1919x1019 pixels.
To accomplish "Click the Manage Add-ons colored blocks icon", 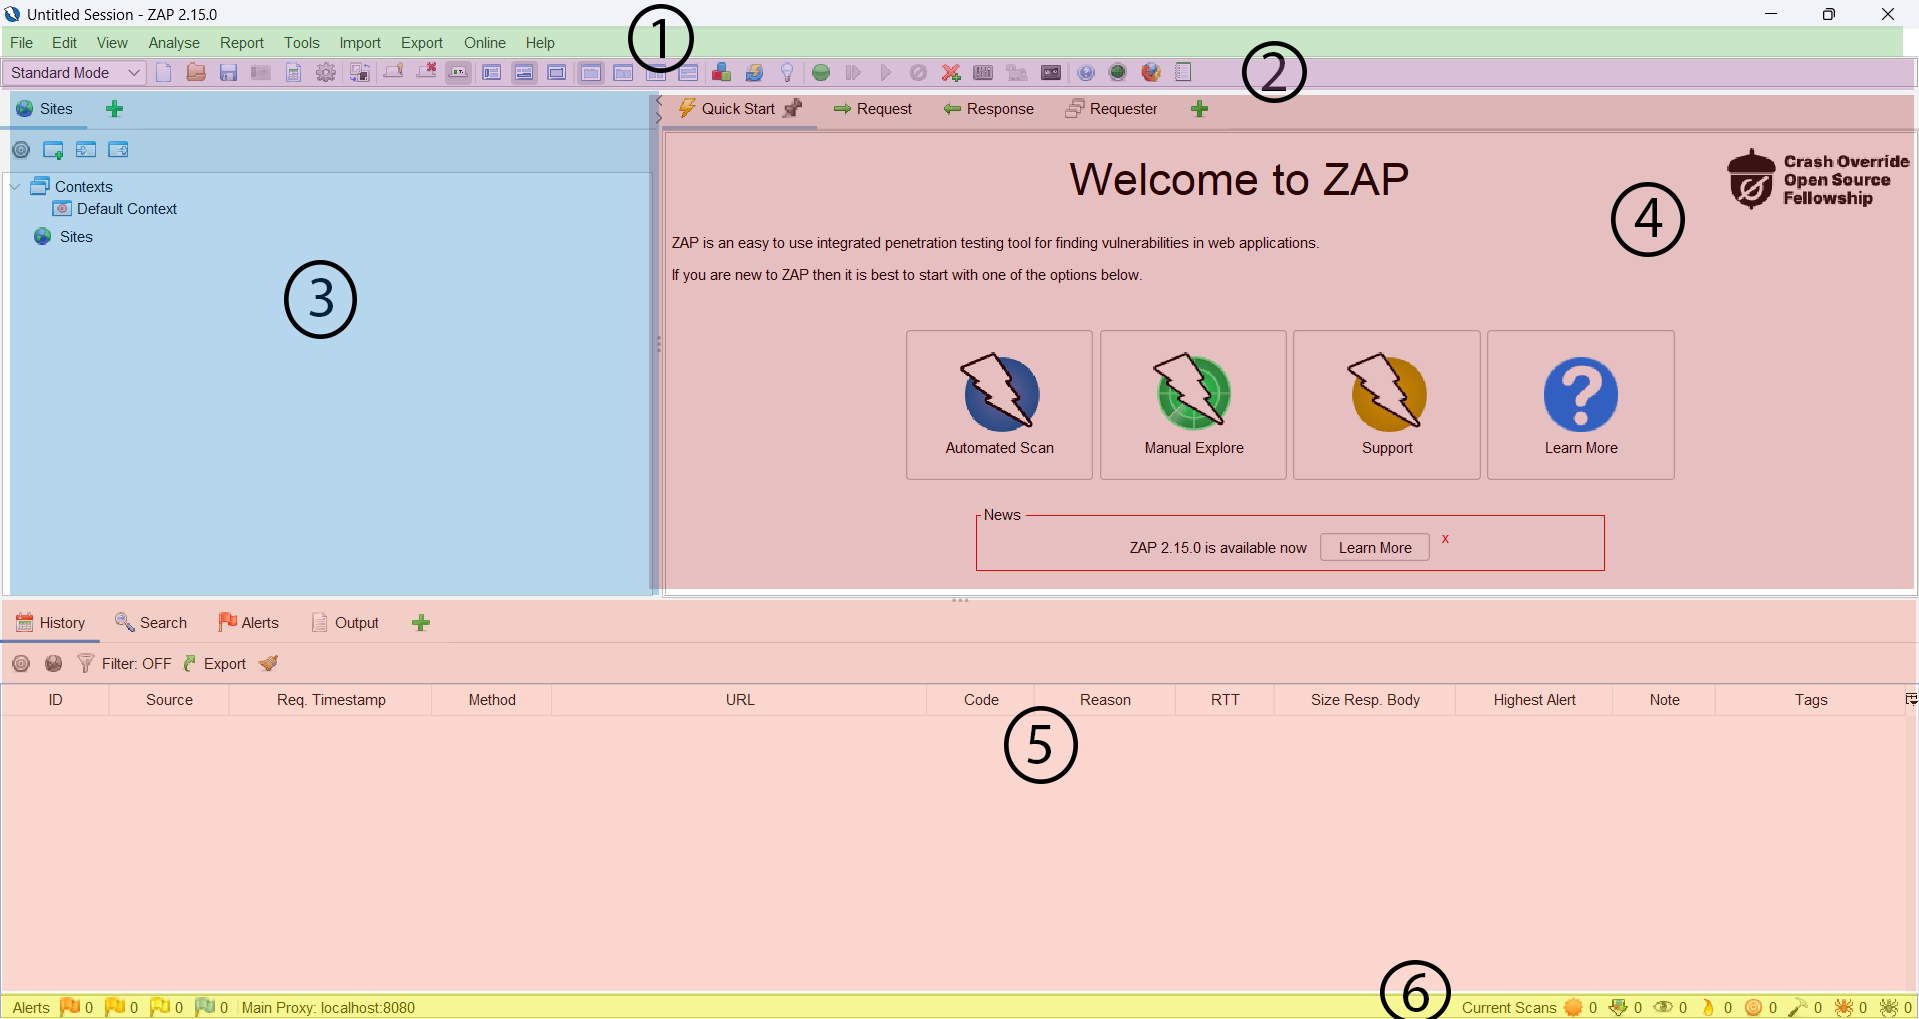I will click(x=721, y=72).
